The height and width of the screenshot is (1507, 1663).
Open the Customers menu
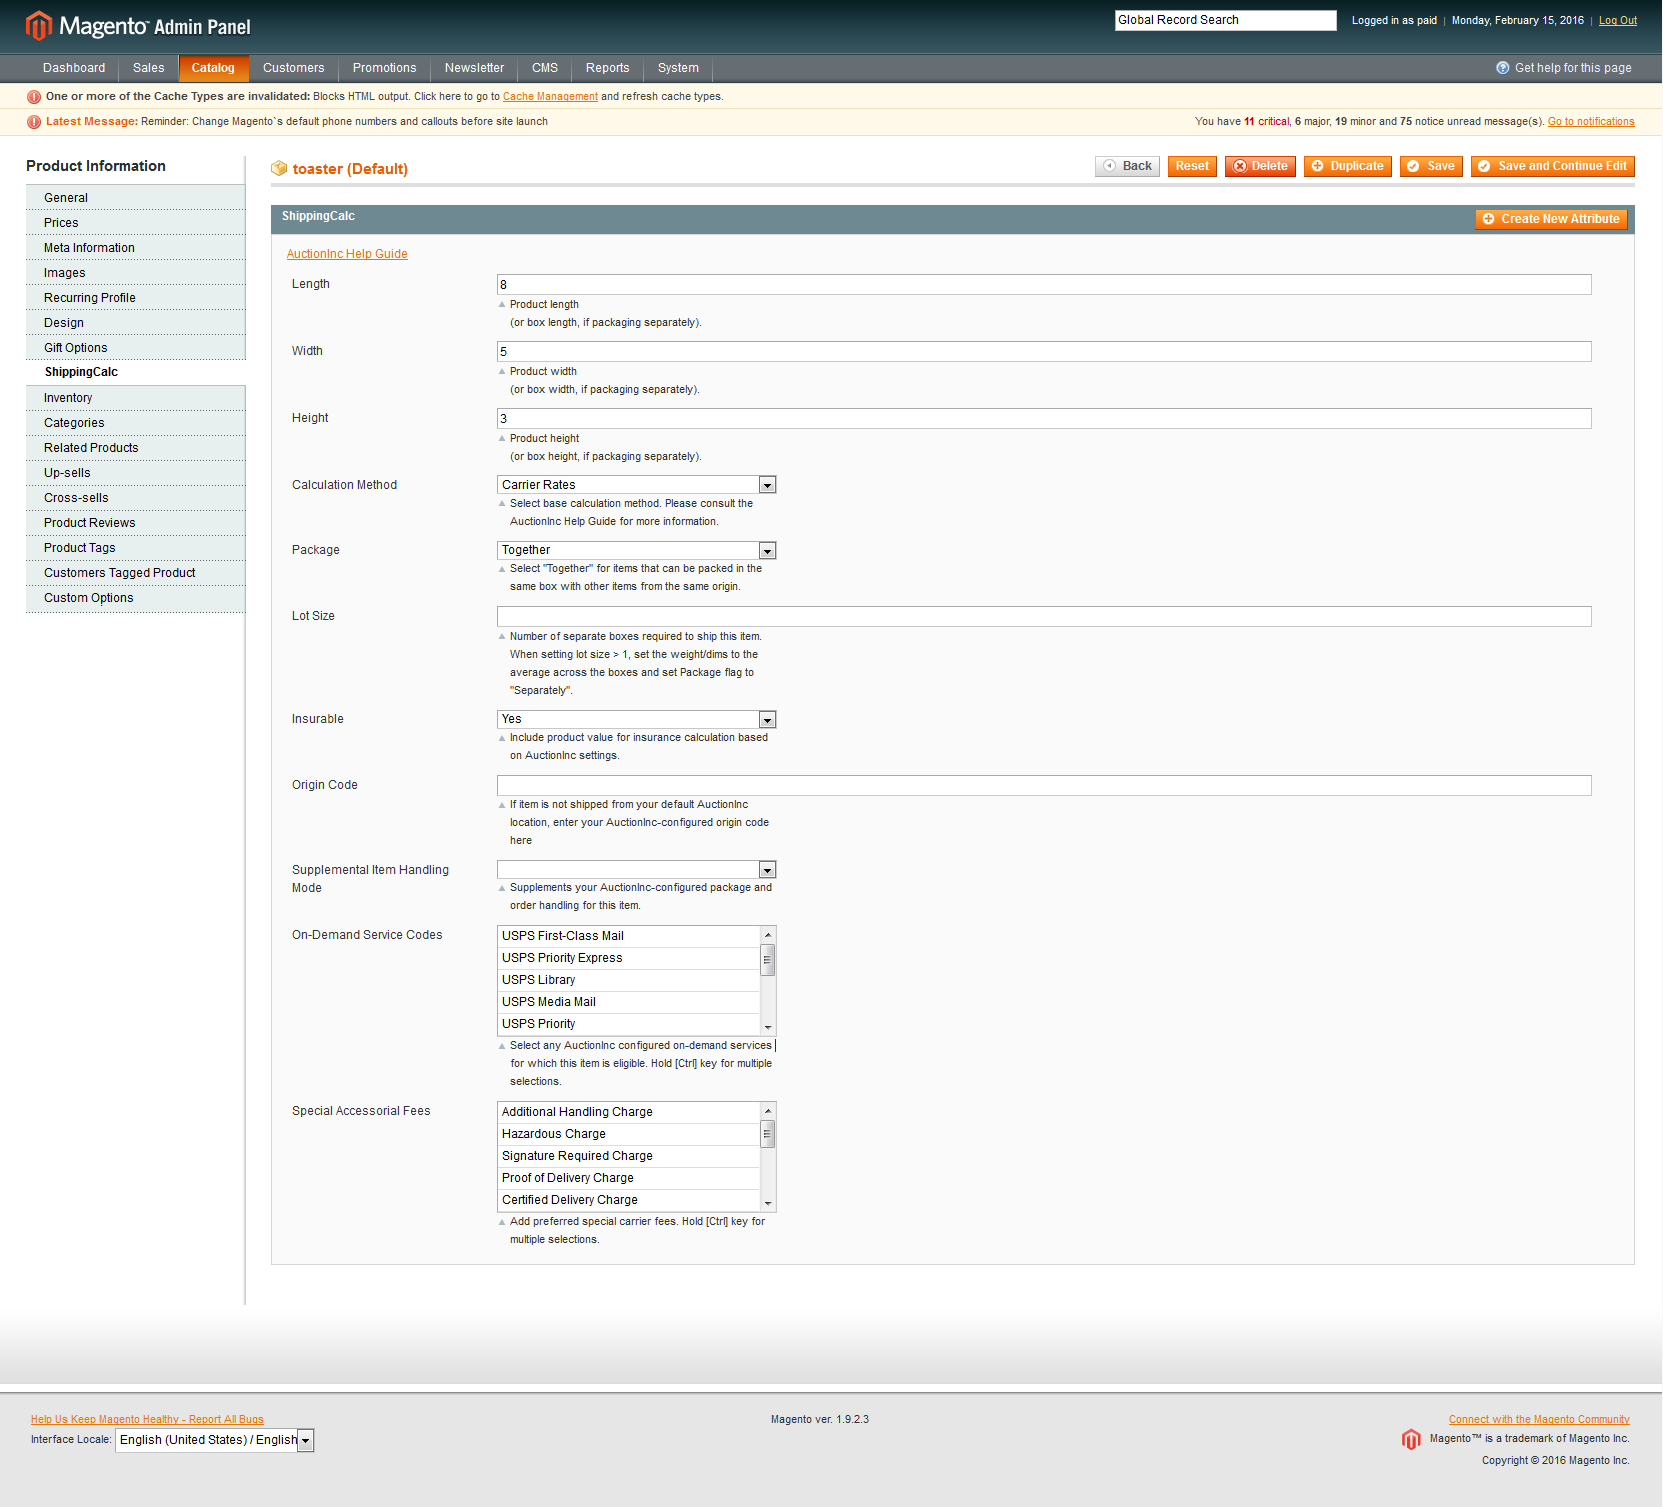tap(294, 68)
